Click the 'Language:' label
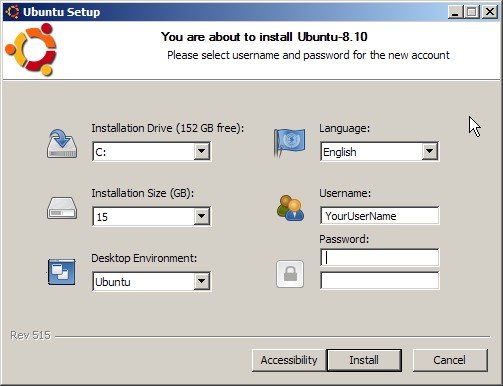Viewport: 503px width, 386px height. click(345, 128)
